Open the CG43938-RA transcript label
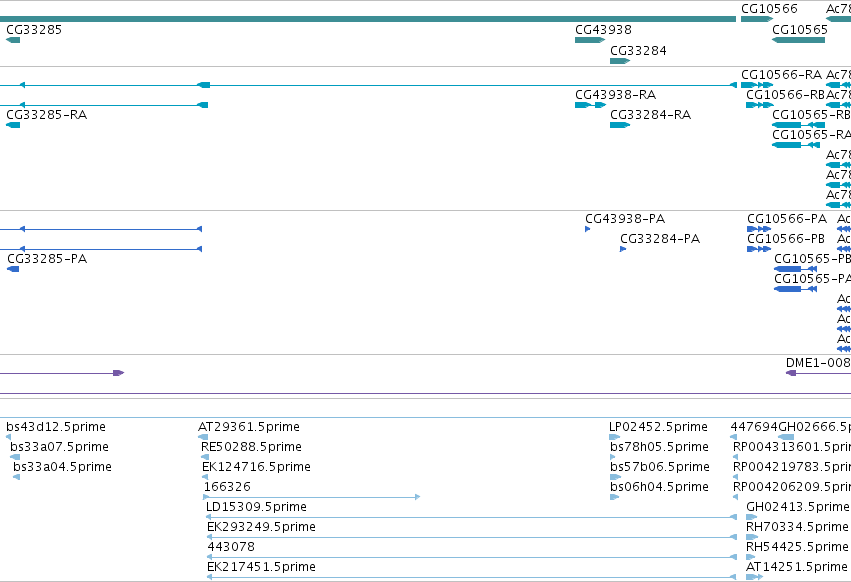 615,95
